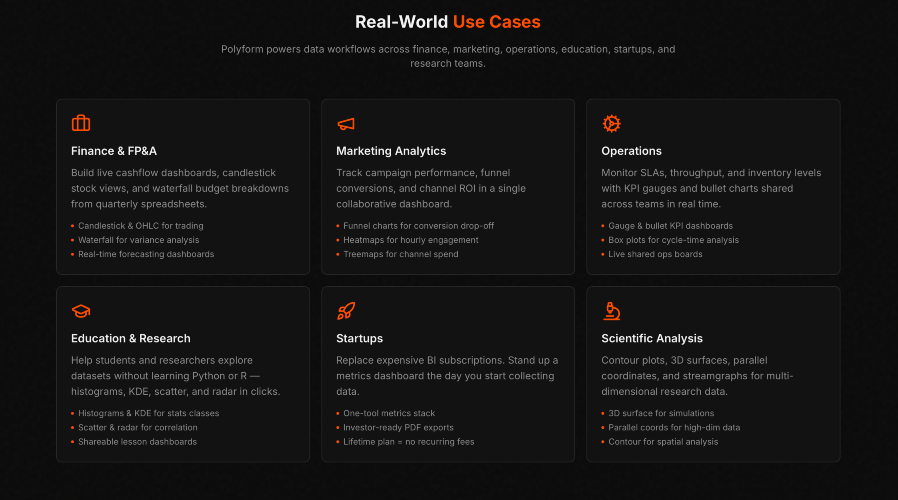The height and width of the screenshot is (500, 898).
Task: Click the megaphone icon on Marketing Analytics card
Action: point(346,124)
